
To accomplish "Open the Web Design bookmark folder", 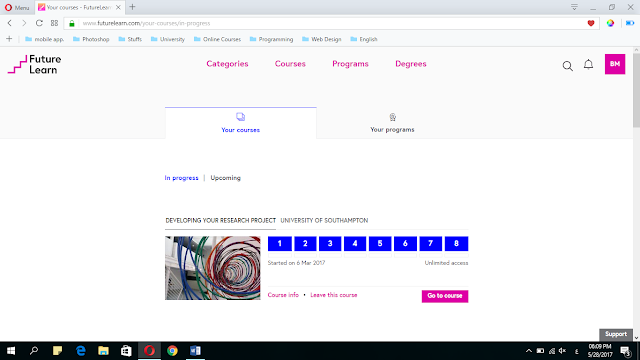I will [x=322, y=39].
